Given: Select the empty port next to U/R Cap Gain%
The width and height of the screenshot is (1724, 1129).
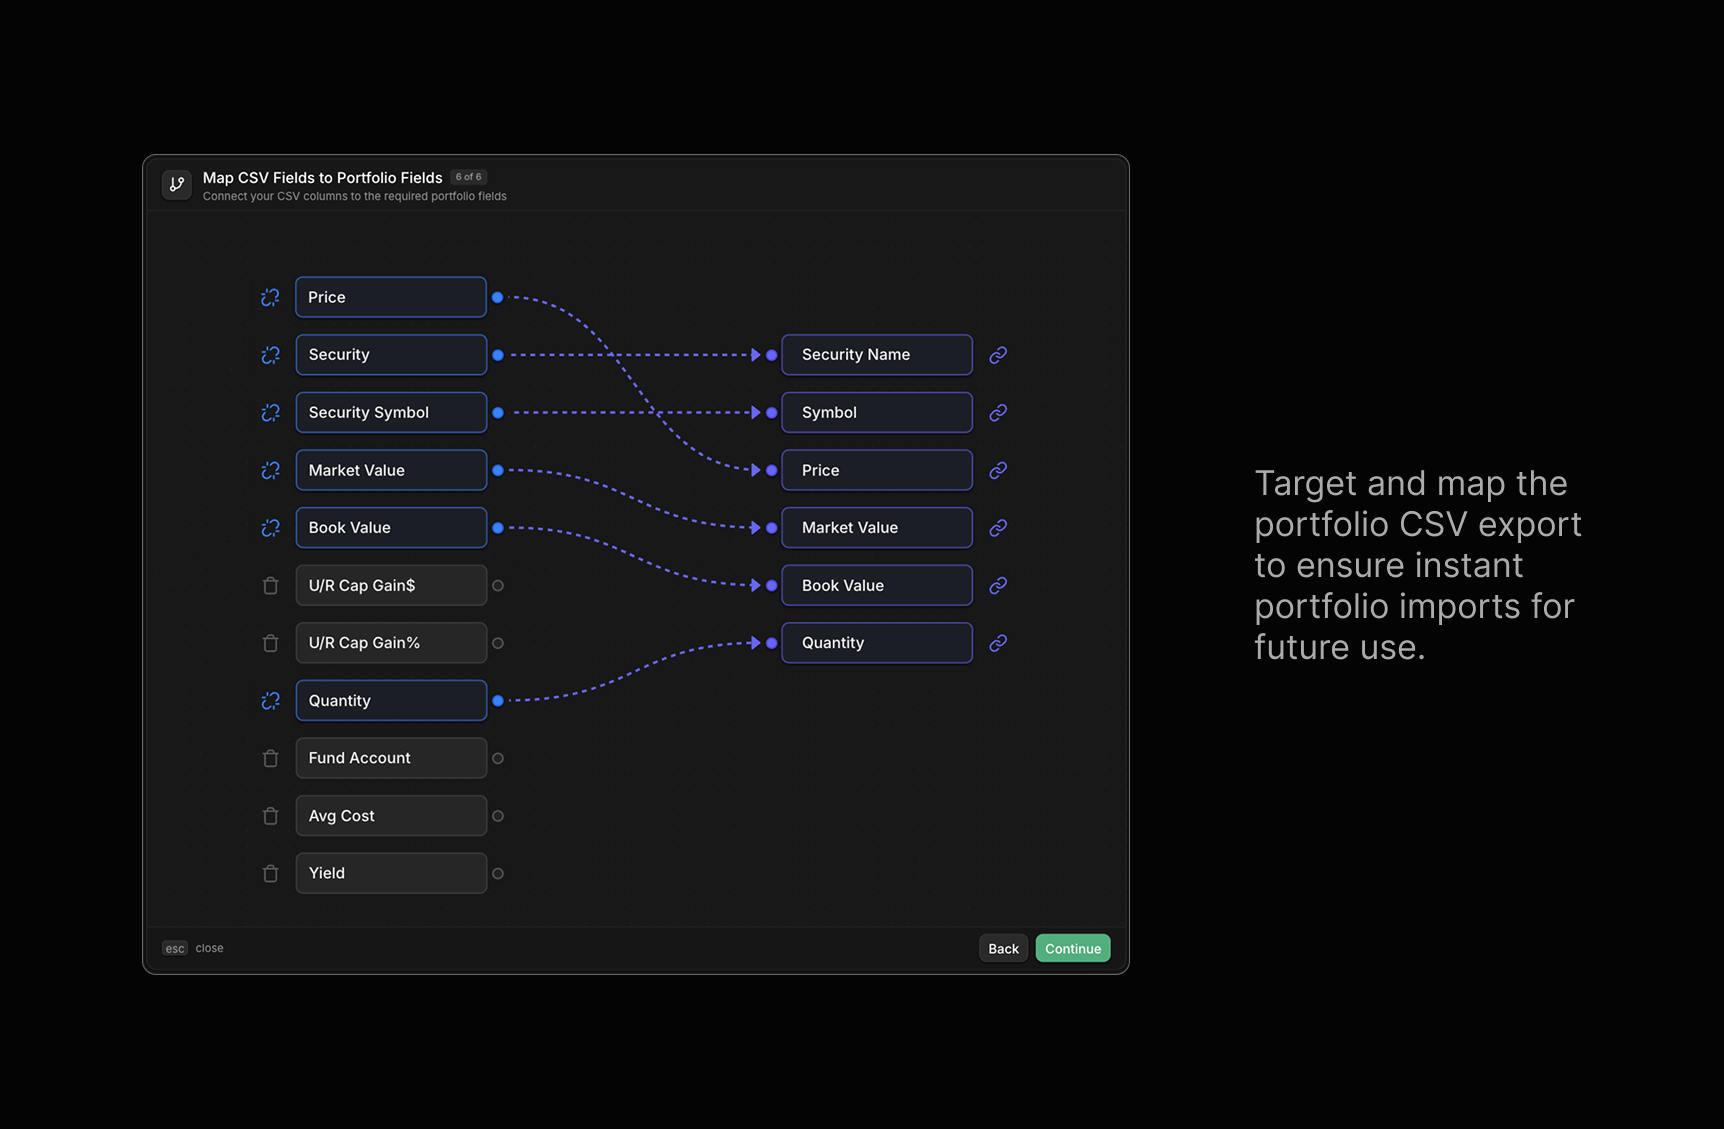Looking at the screenshot, I should coord(498,643).
